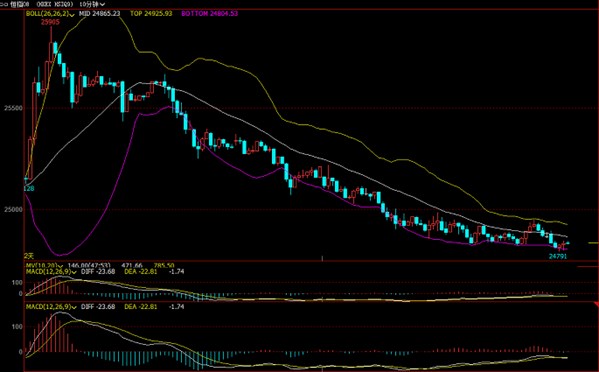
Task: Click the BOTTOM 24804.53 value
Action: 209,13
